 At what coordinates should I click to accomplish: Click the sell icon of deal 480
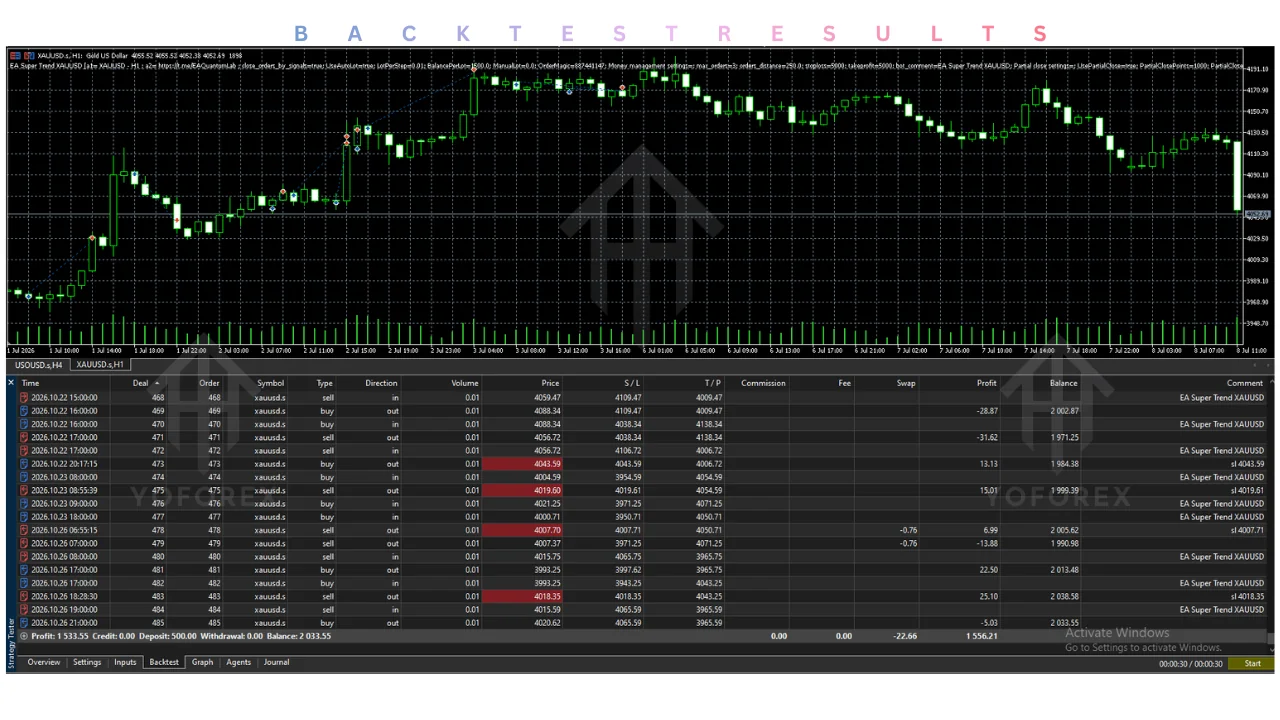tap(24, 557)
